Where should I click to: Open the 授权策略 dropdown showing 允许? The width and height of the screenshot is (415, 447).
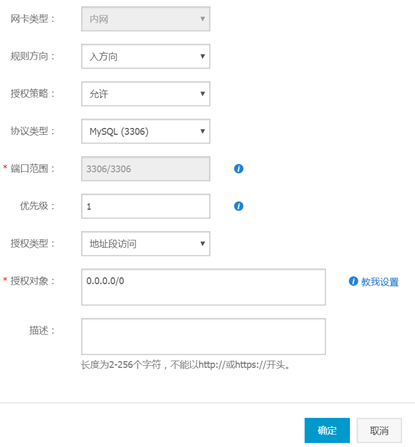pyautogui.click(x=146, y=94)
